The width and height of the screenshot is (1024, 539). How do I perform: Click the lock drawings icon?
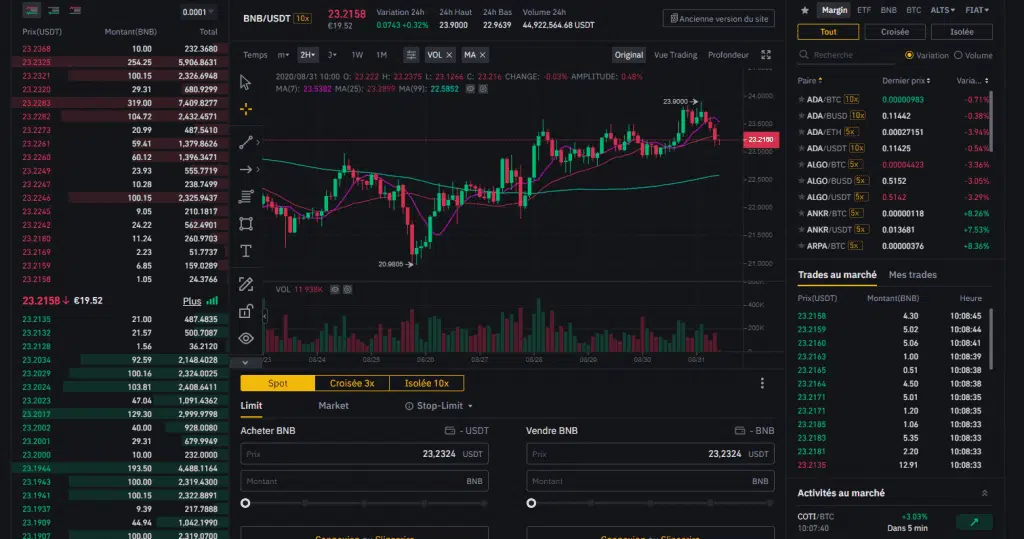(x=246, y=312)
